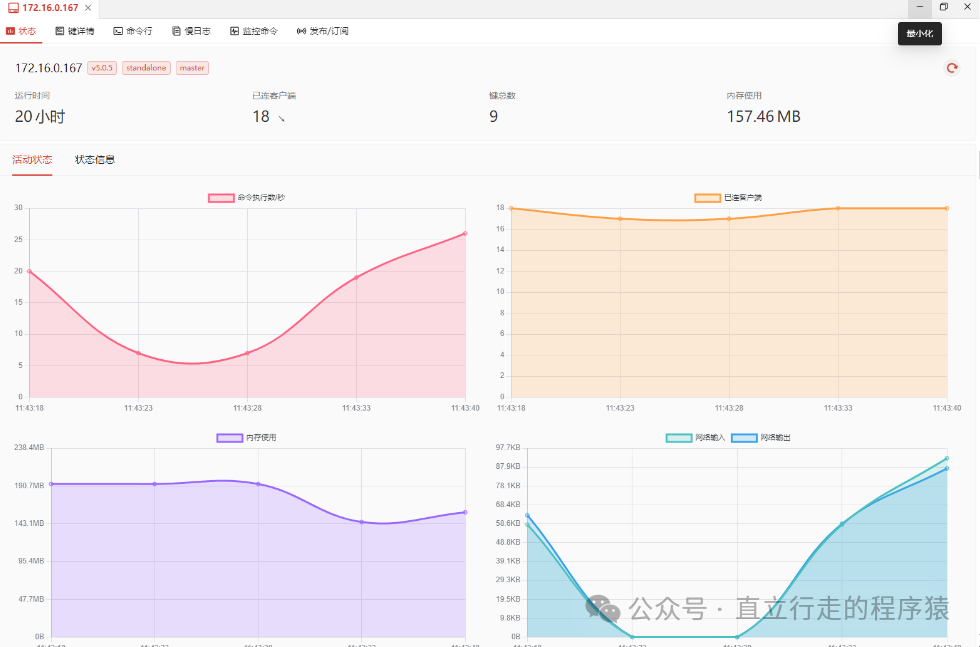Close the 172.16.0.167 connection tab

click(89, 8)
